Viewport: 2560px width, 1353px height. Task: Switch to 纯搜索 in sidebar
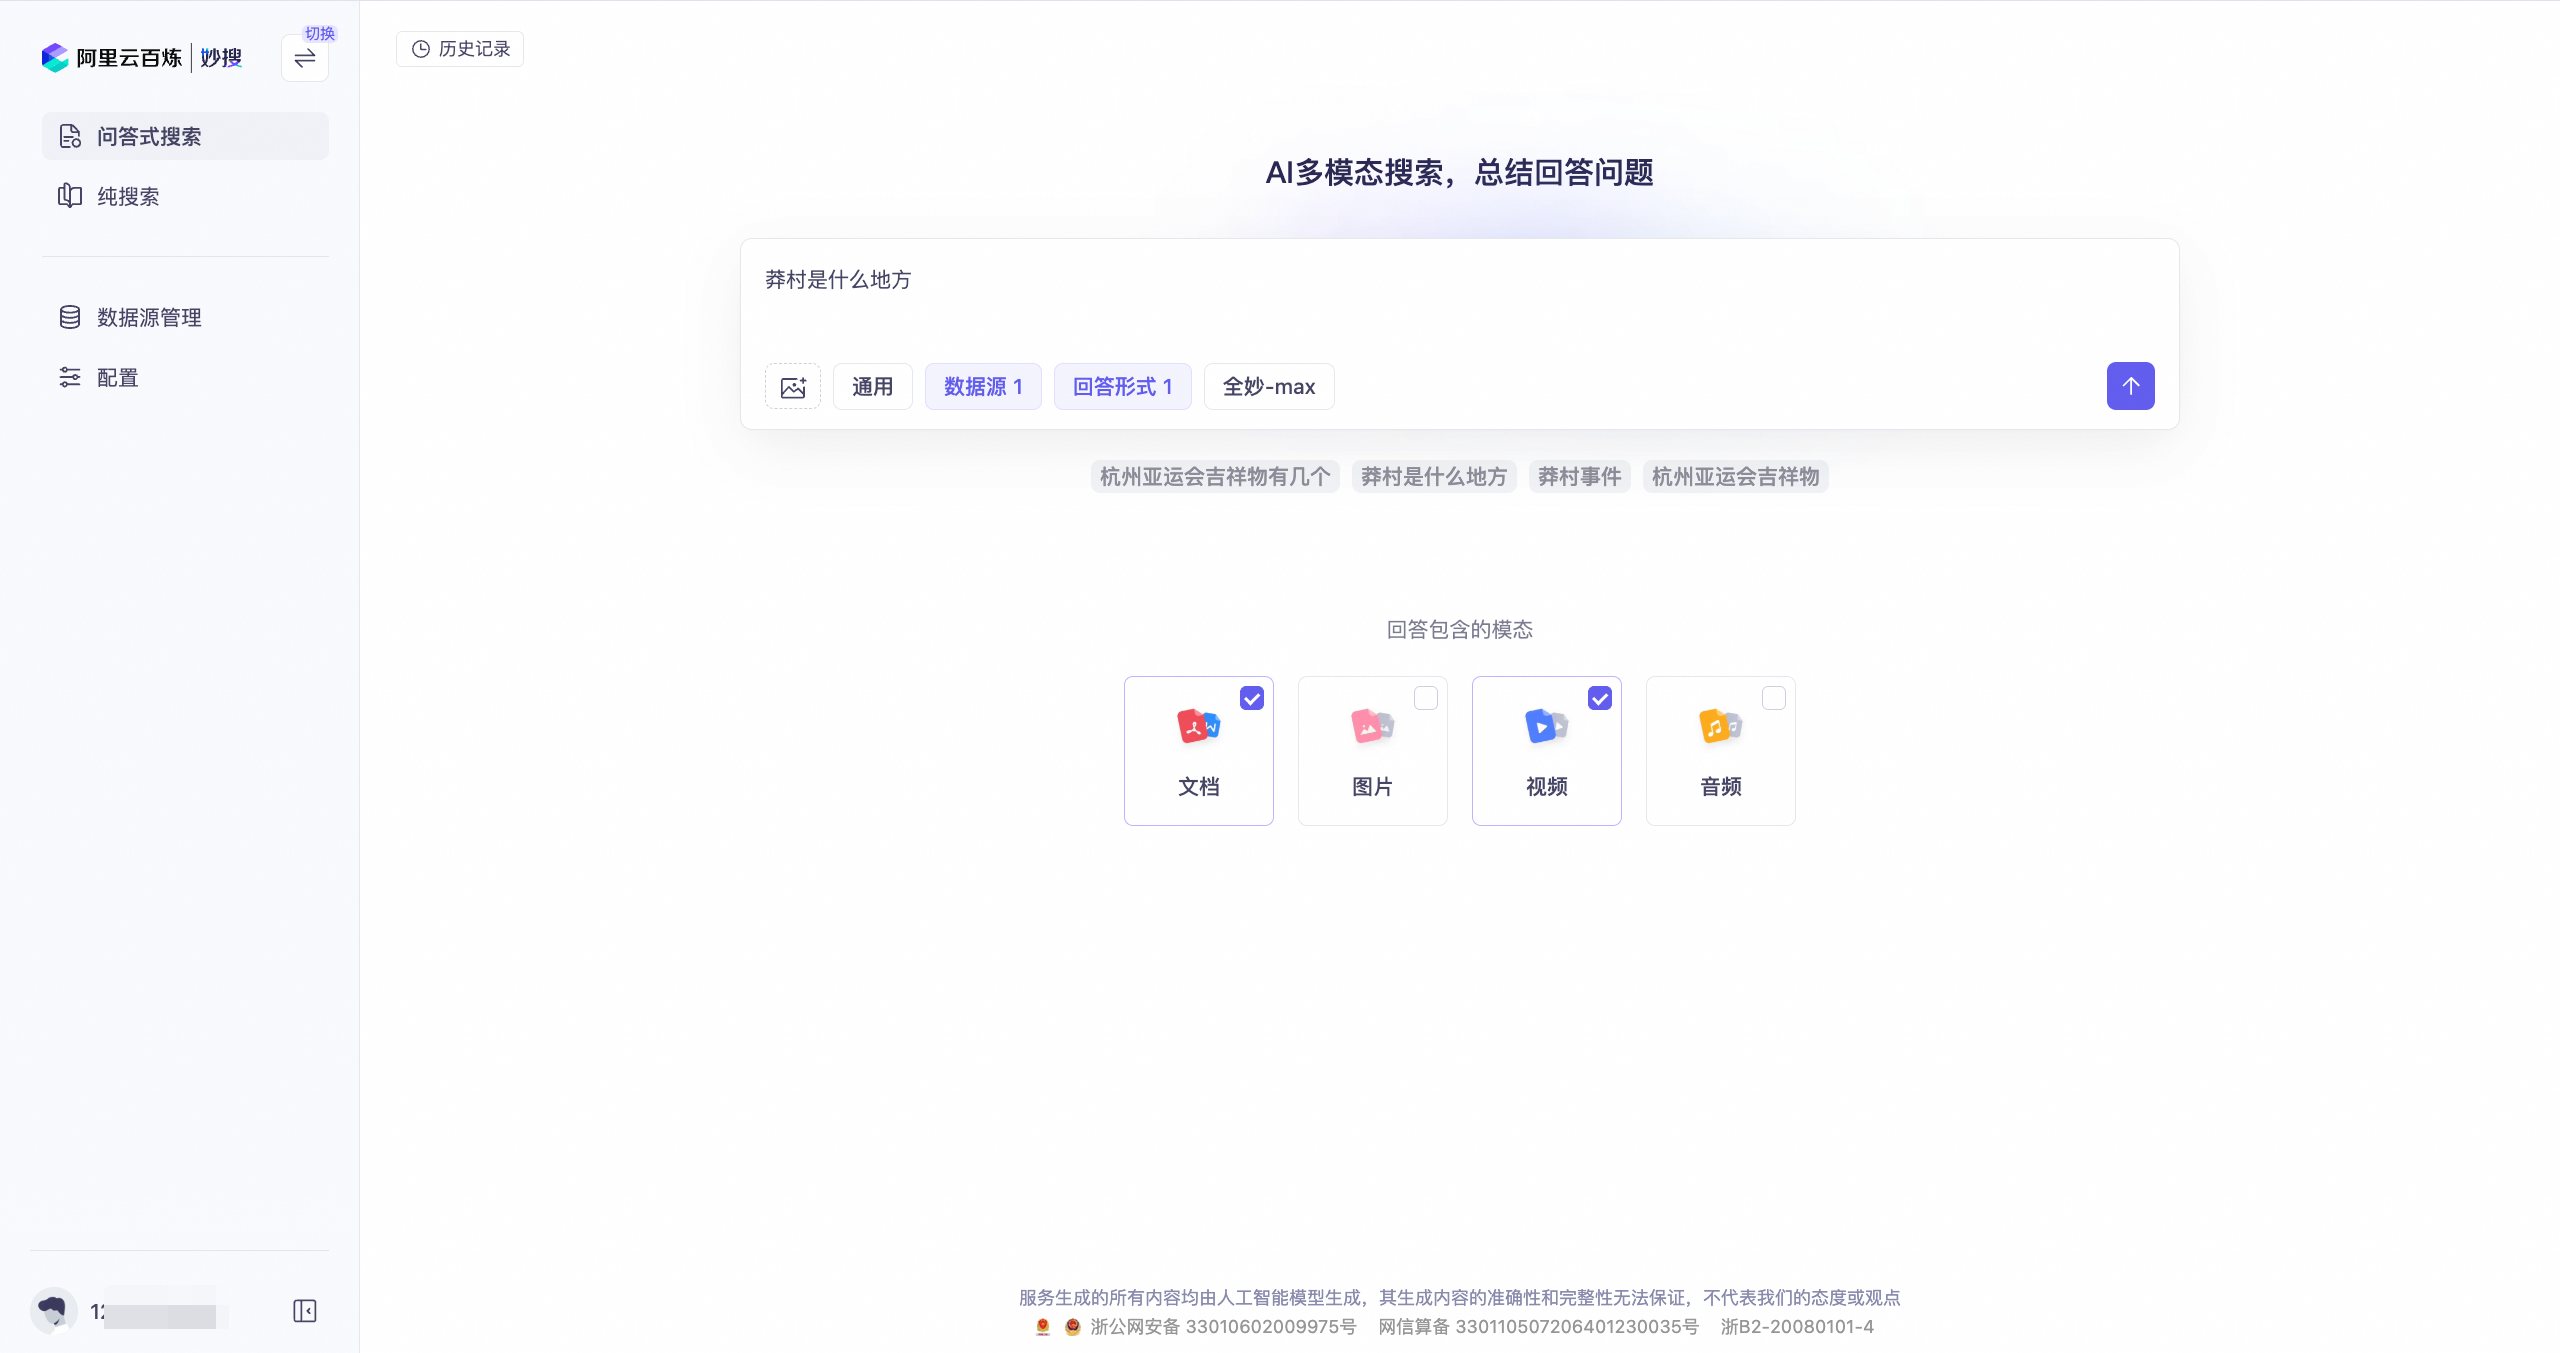click(128, 196)
